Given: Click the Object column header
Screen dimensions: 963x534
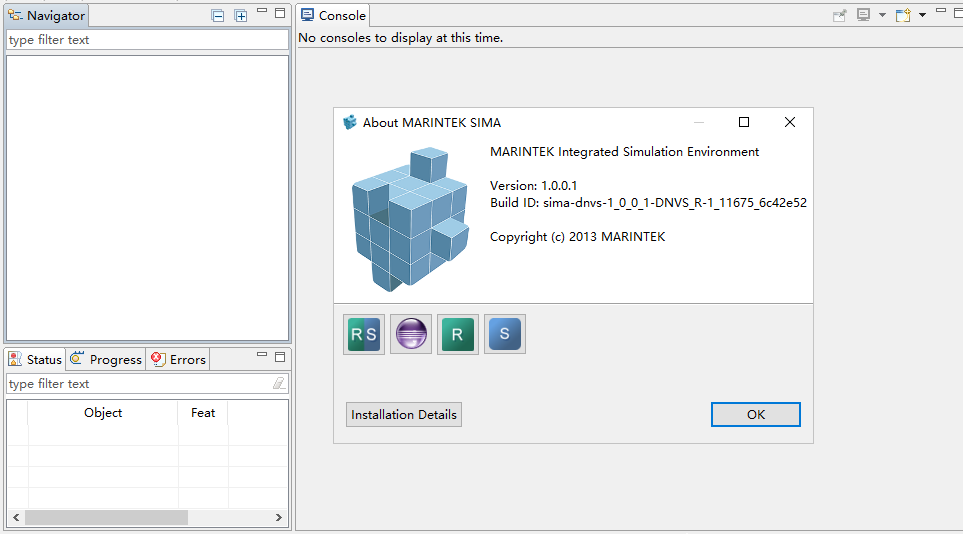Looking at the screenshot, I should (103, 412).
